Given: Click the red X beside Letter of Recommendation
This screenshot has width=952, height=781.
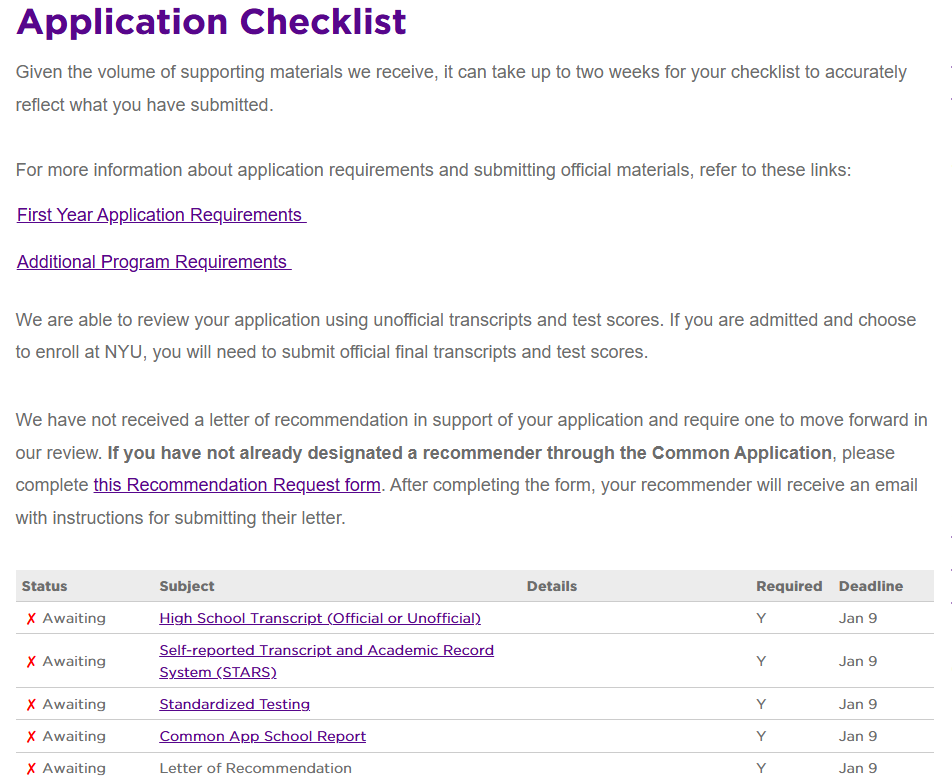Looking at the screenshot, I should point(31,769).
